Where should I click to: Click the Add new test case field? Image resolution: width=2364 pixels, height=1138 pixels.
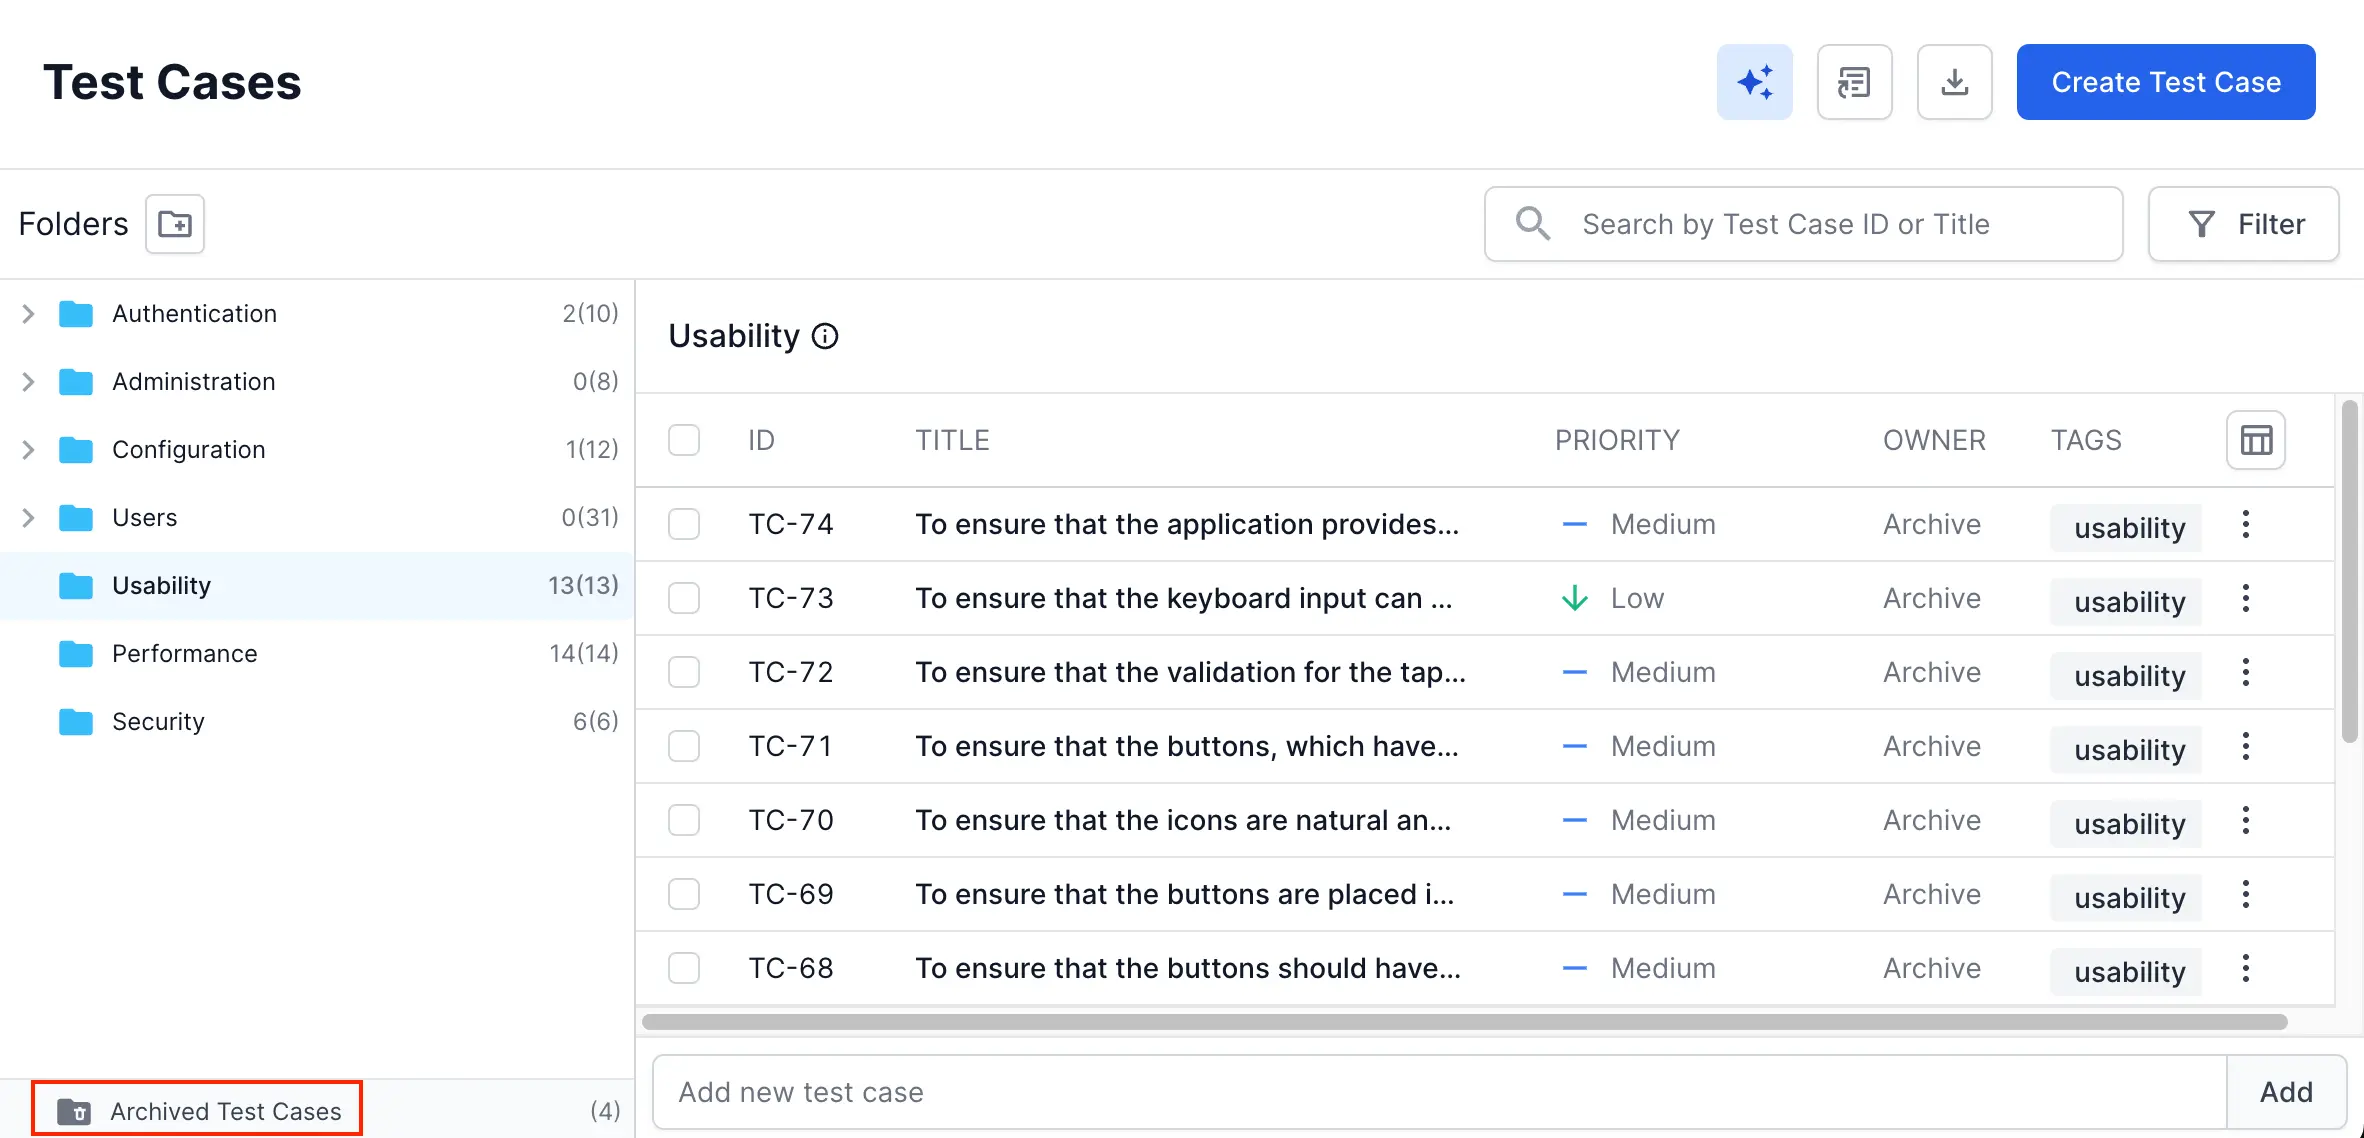pyautogui.click(x=1438, y=1092)
